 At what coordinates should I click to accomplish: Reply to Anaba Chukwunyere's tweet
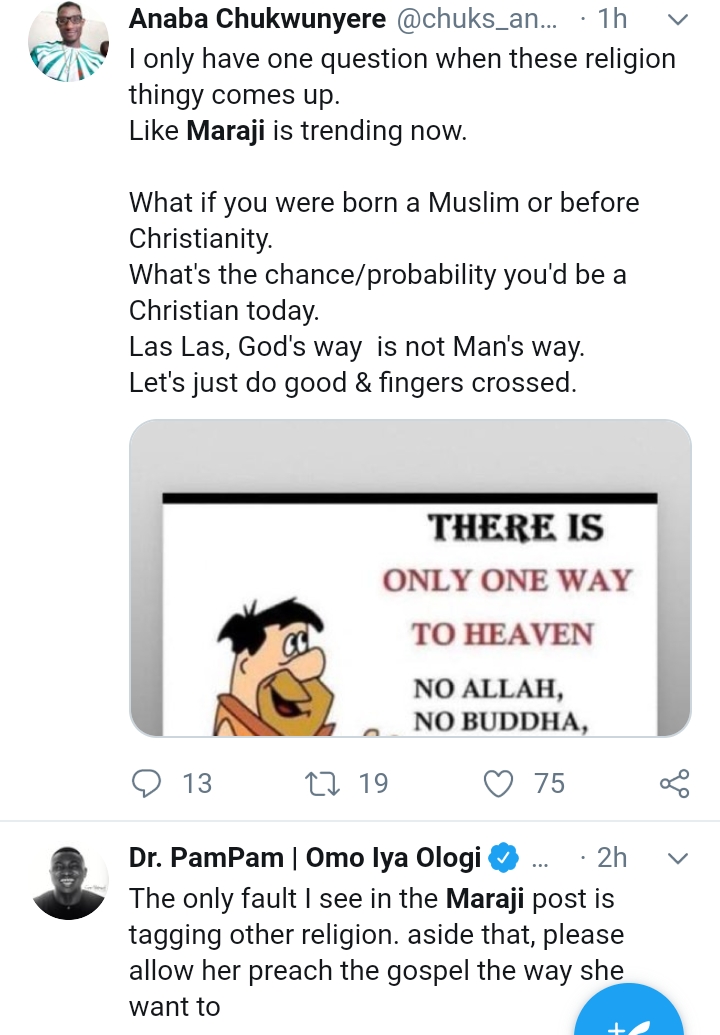coord(147,783)
